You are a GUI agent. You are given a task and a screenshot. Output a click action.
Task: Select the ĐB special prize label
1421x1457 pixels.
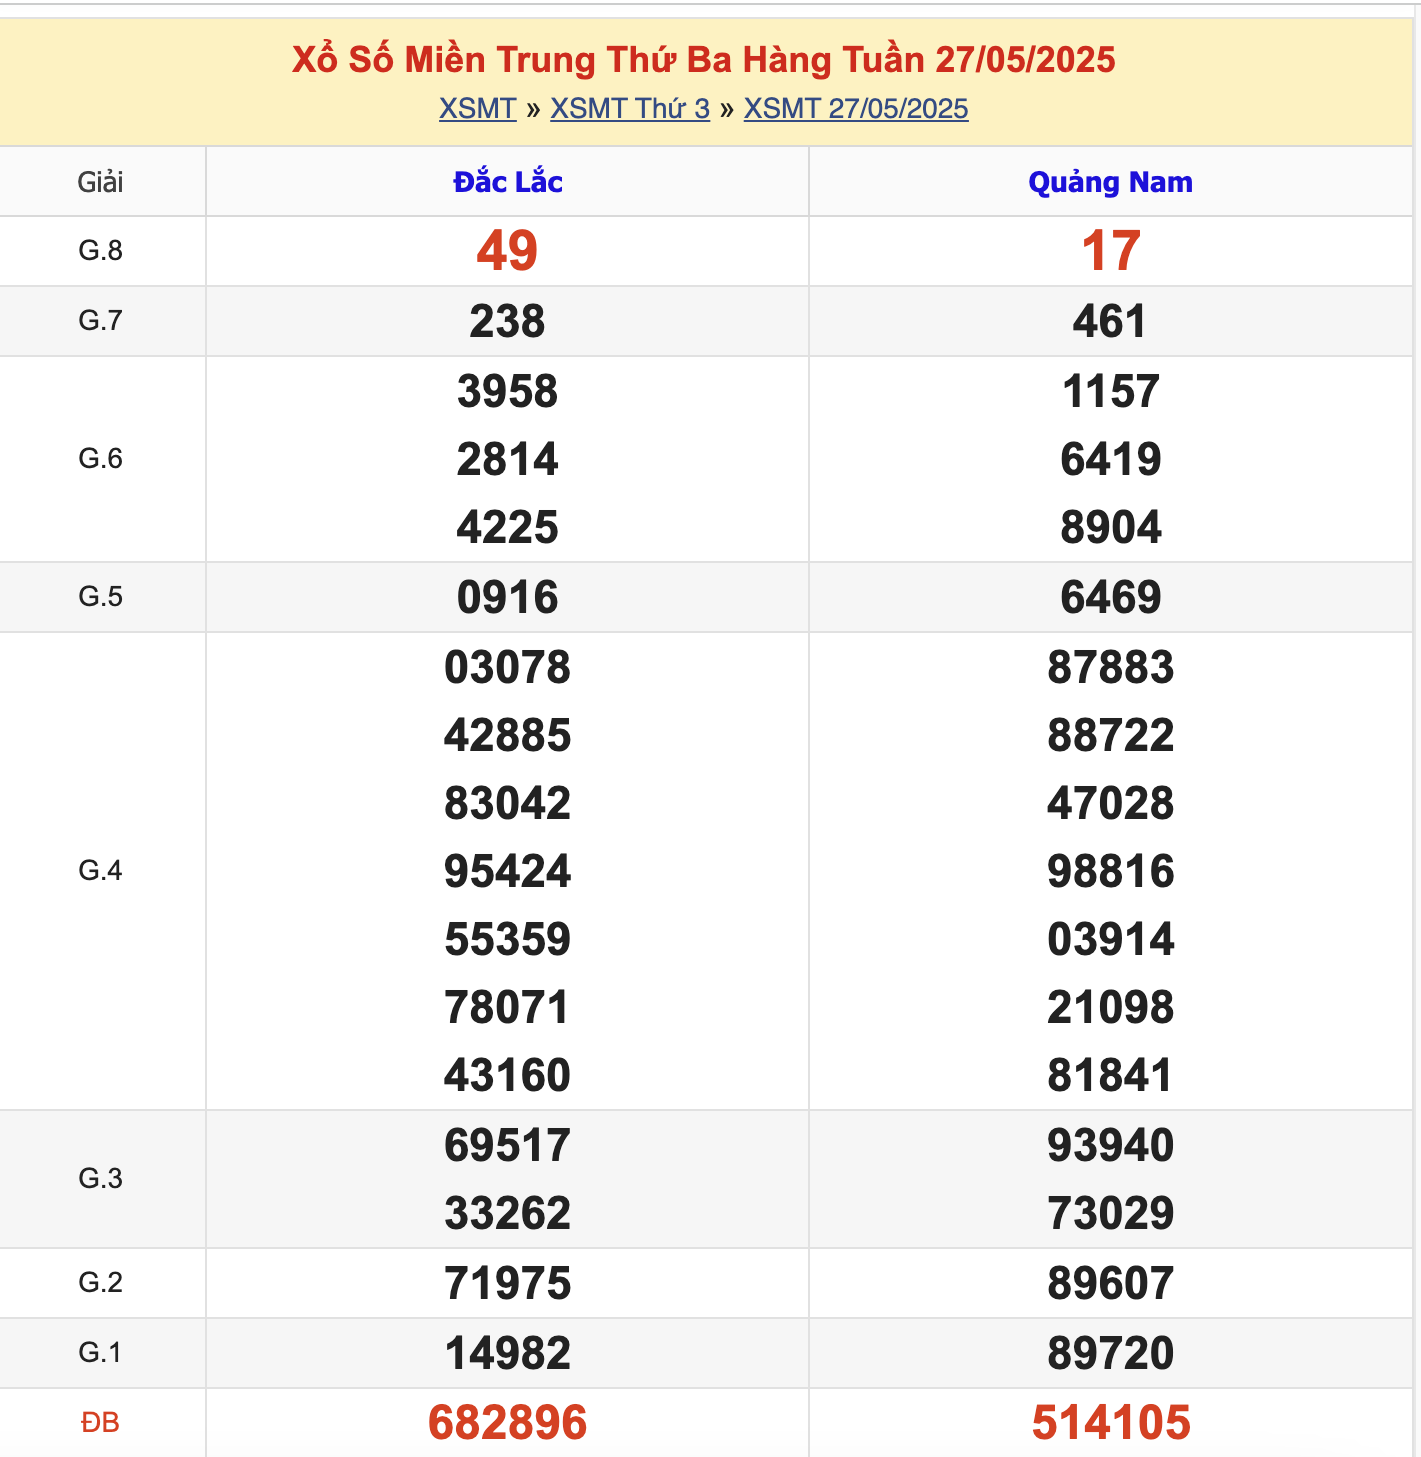point(101,1422)
